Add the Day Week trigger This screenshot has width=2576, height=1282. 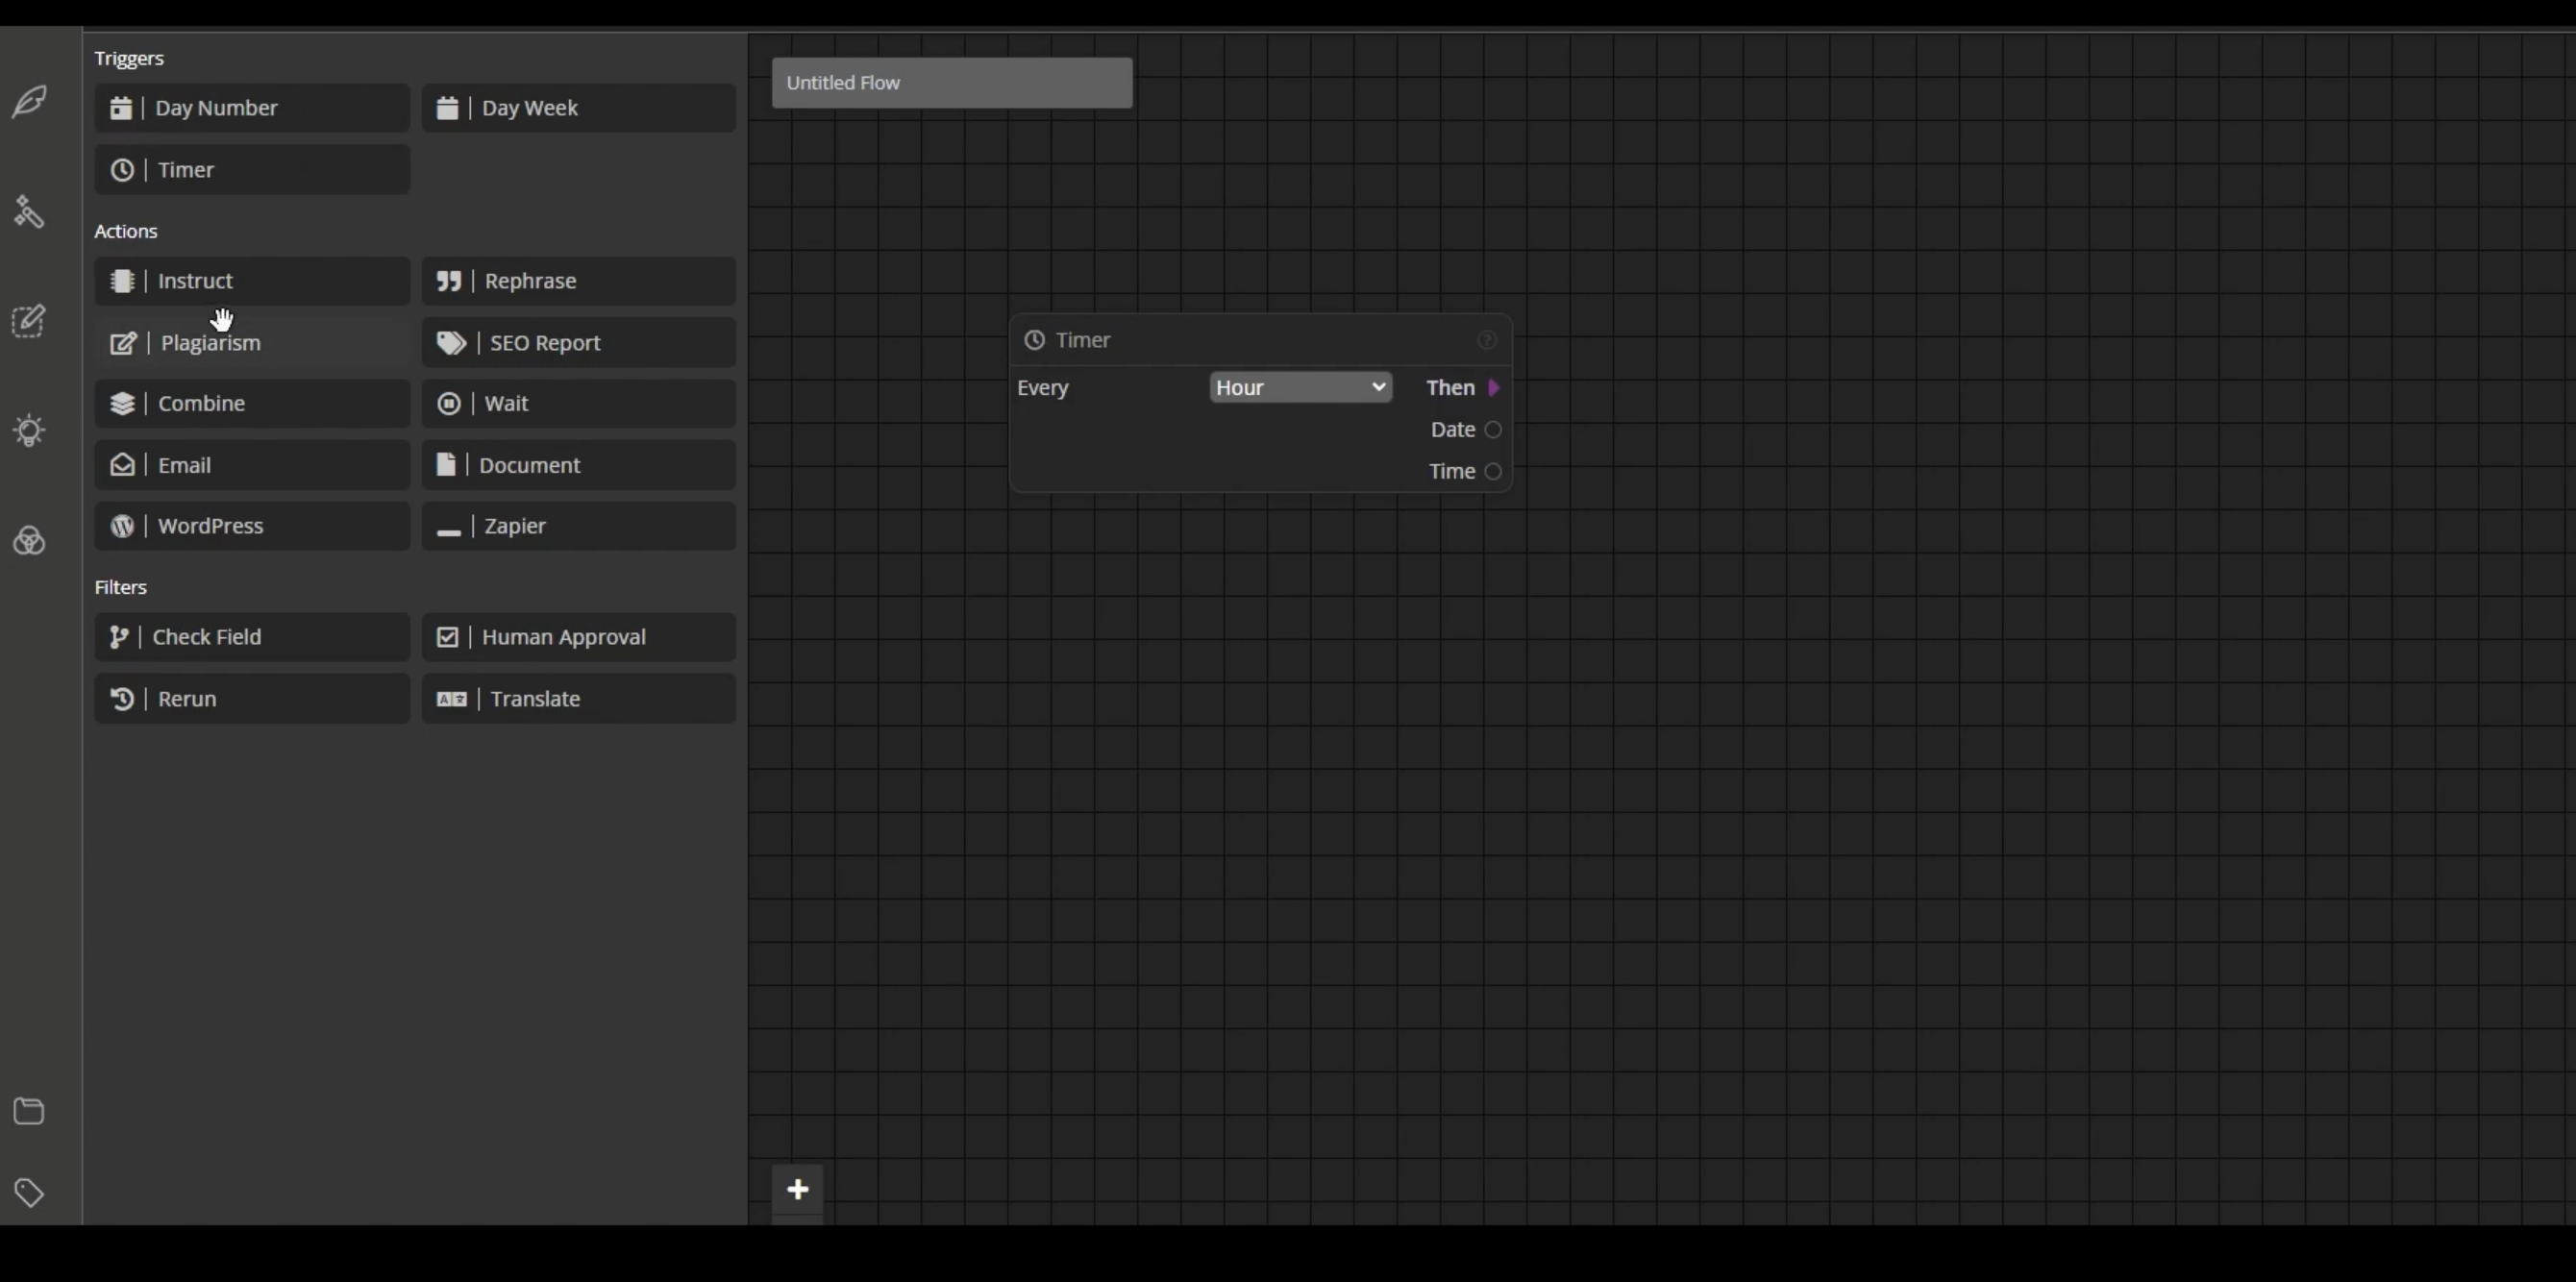tap(579, 108)
